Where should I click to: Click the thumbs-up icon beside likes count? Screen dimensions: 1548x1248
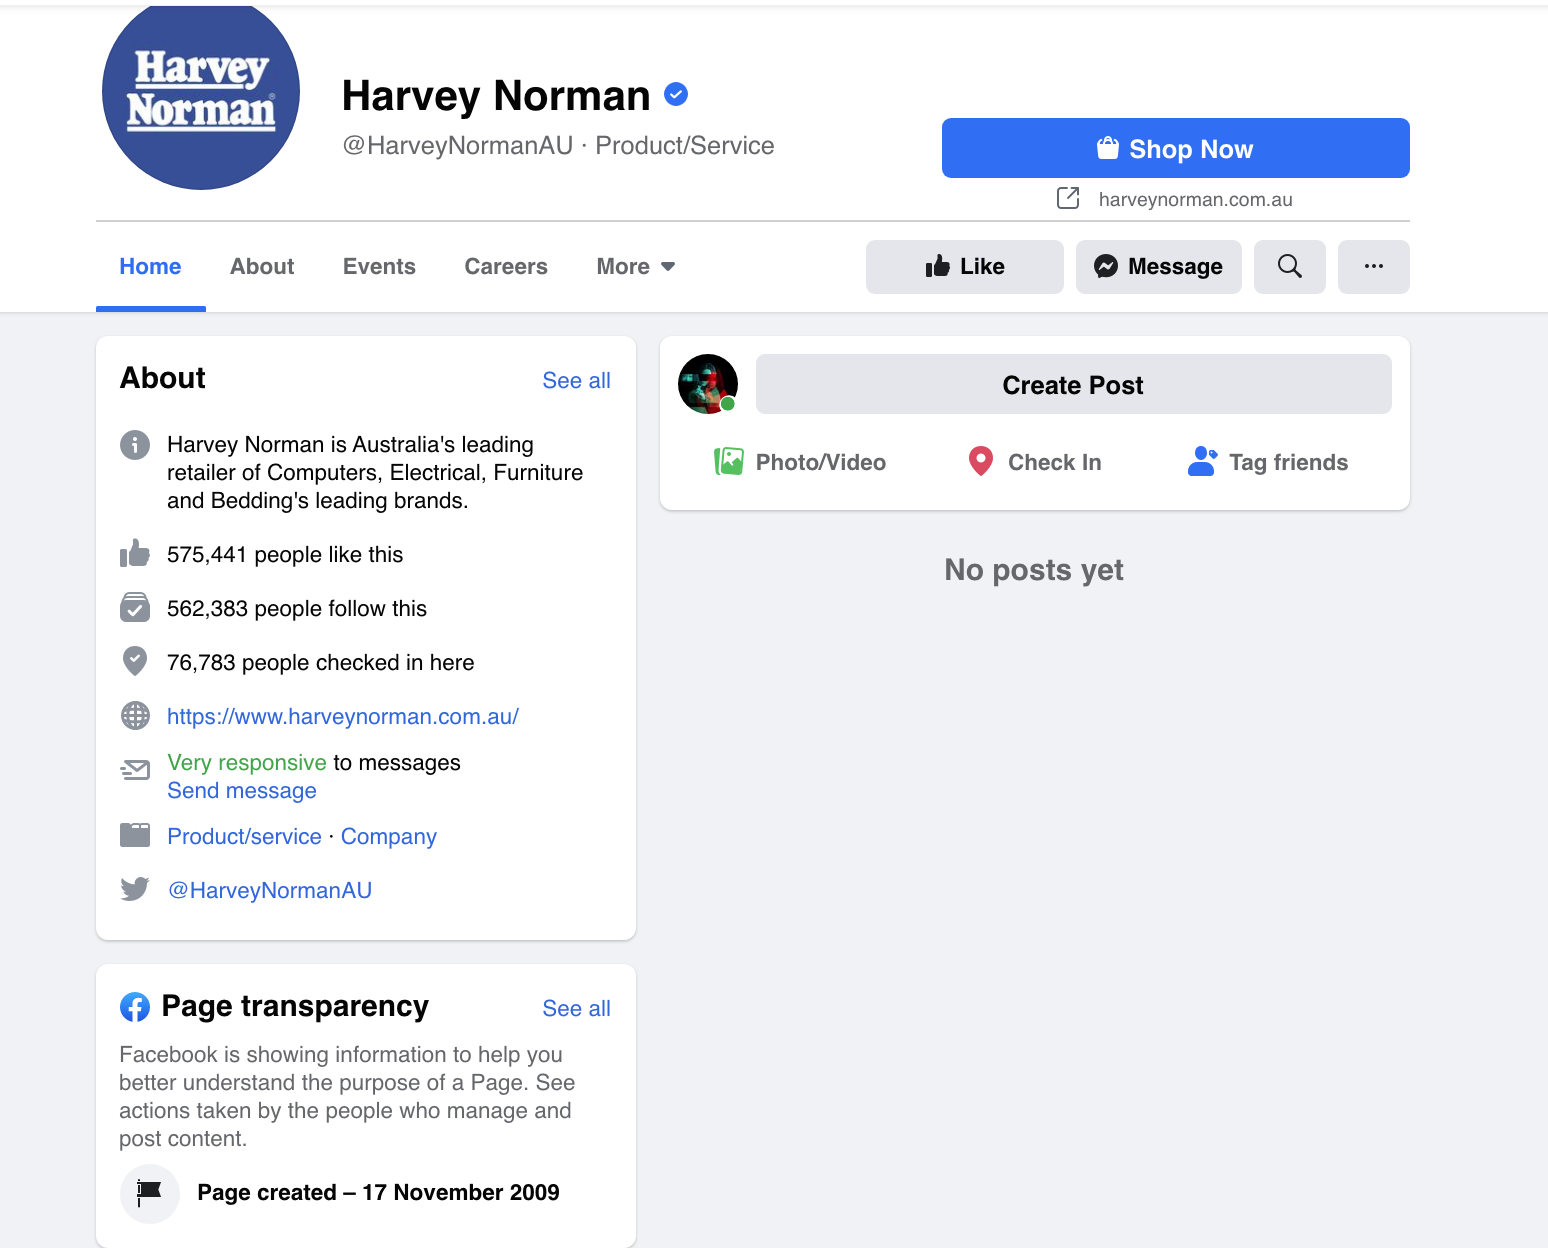tap(135, 553)
